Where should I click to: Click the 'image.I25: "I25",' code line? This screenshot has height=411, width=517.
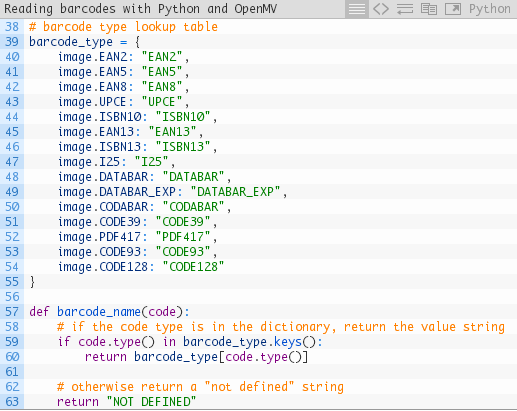pos(117,162)
